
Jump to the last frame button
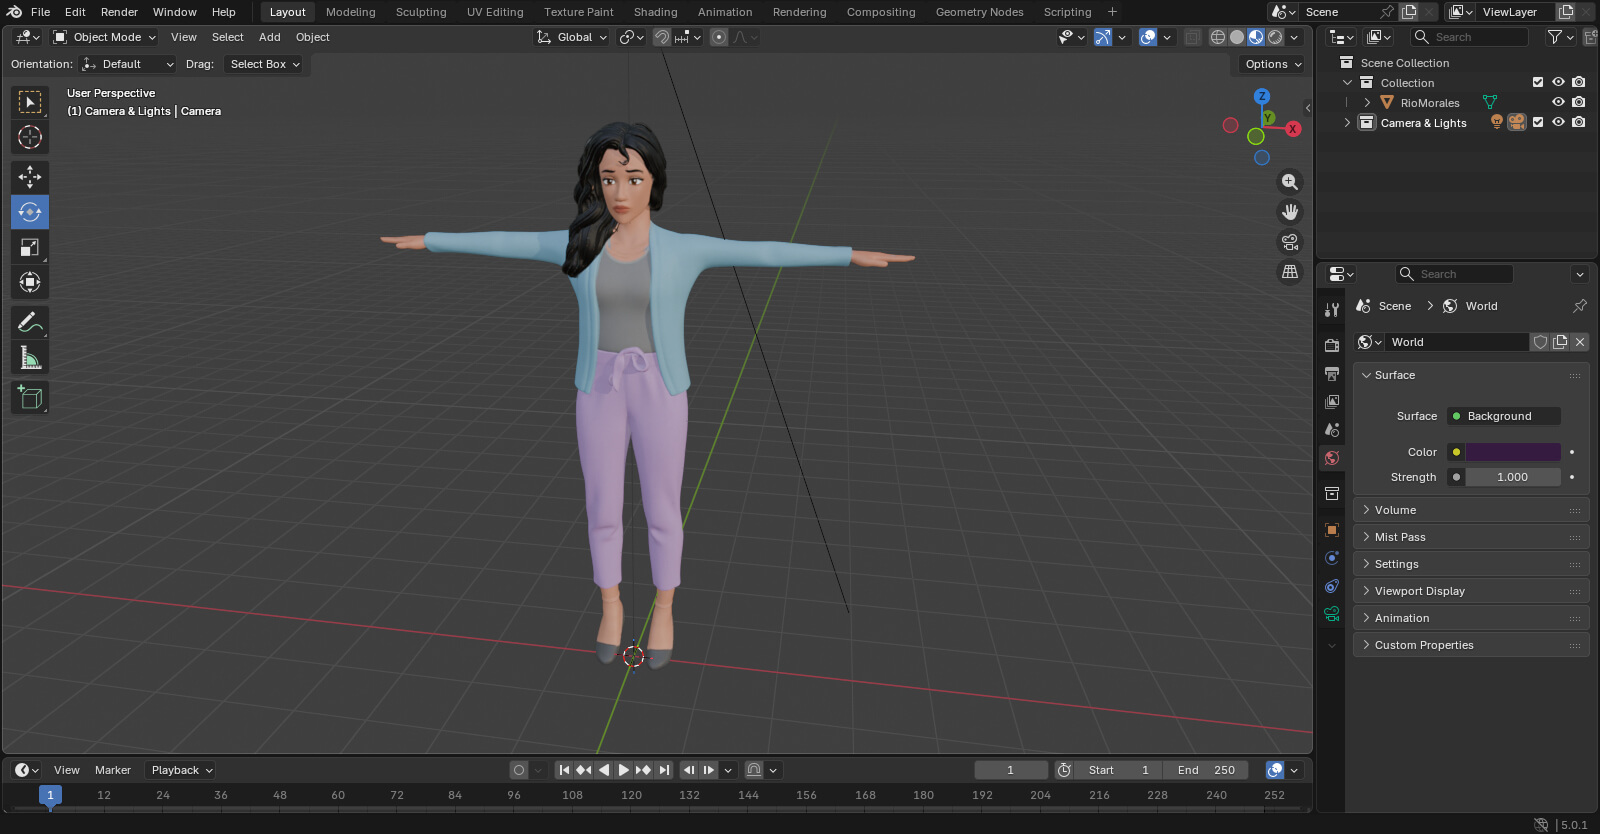(x=664, y=770)
